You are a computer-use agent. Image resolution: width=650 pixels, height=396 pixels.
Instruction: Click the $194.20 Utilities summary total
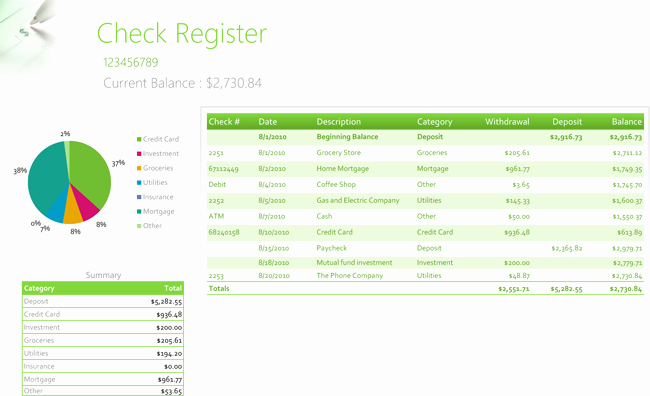point(169,354)
